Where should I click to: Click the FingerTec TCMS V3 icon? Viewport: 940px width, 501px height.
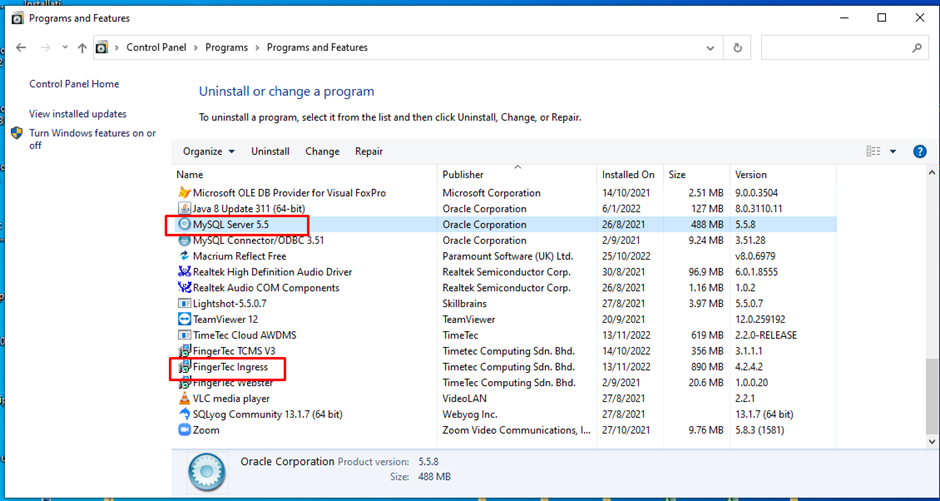tap(184, 351)
